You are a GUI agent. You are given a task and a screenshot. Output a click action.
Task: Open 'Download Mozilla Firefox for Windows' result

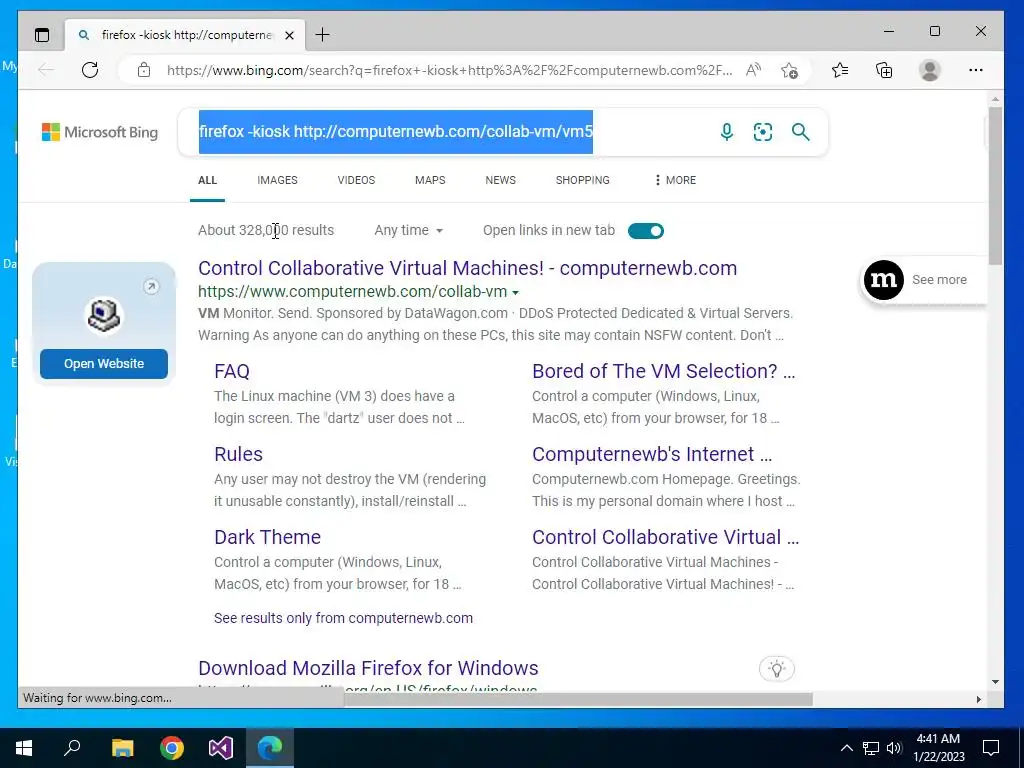(x=368, y=668)
